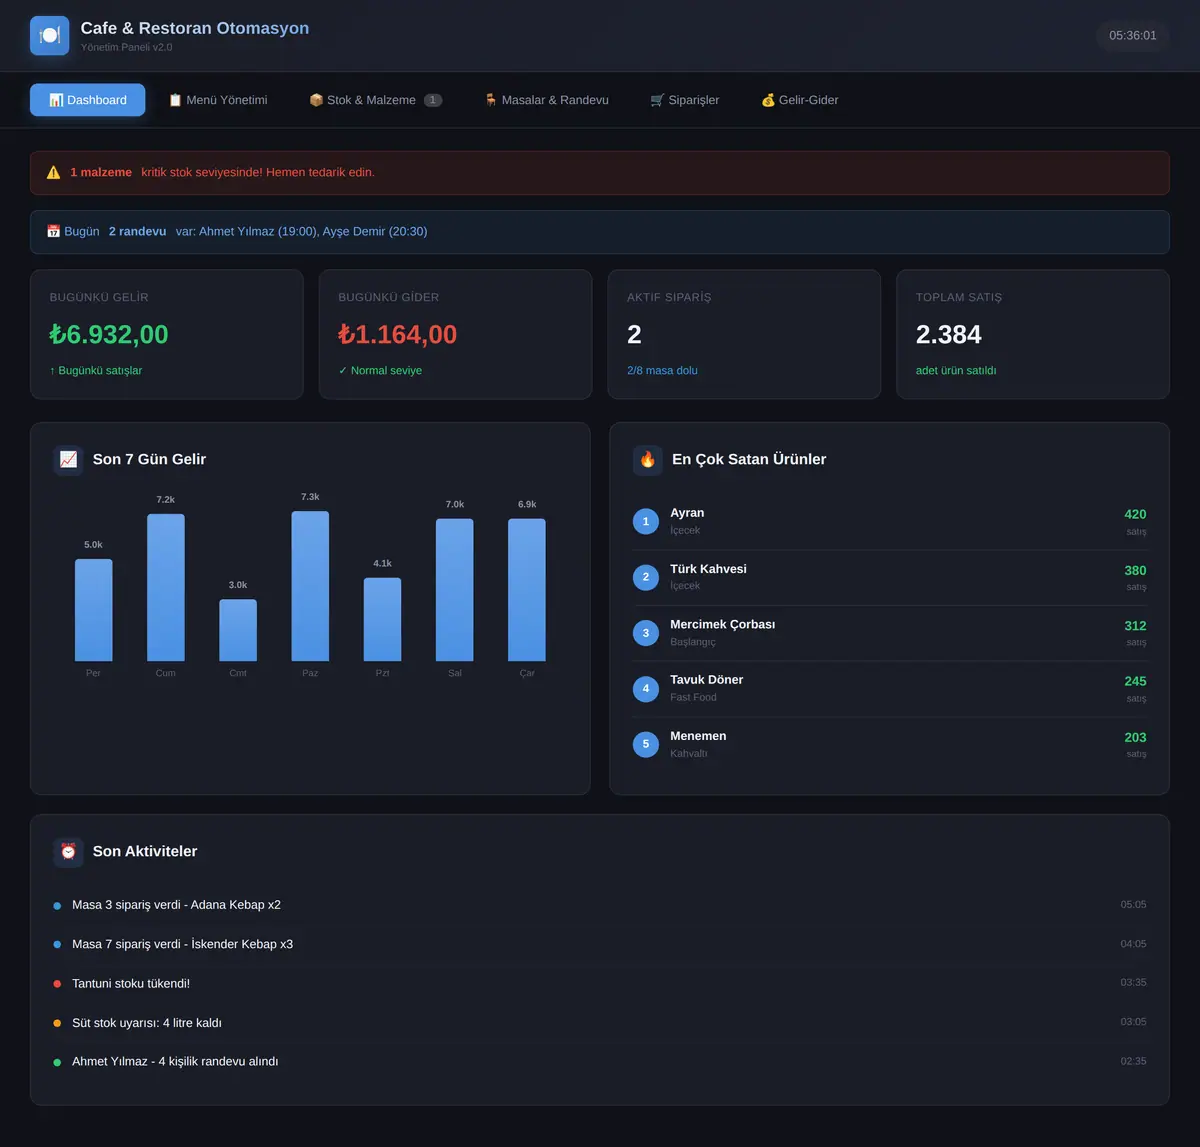Click the warning triangle icon in the stock alert
The image size is (1200, 1147).
pyautogui.click(x=54, y=172)
